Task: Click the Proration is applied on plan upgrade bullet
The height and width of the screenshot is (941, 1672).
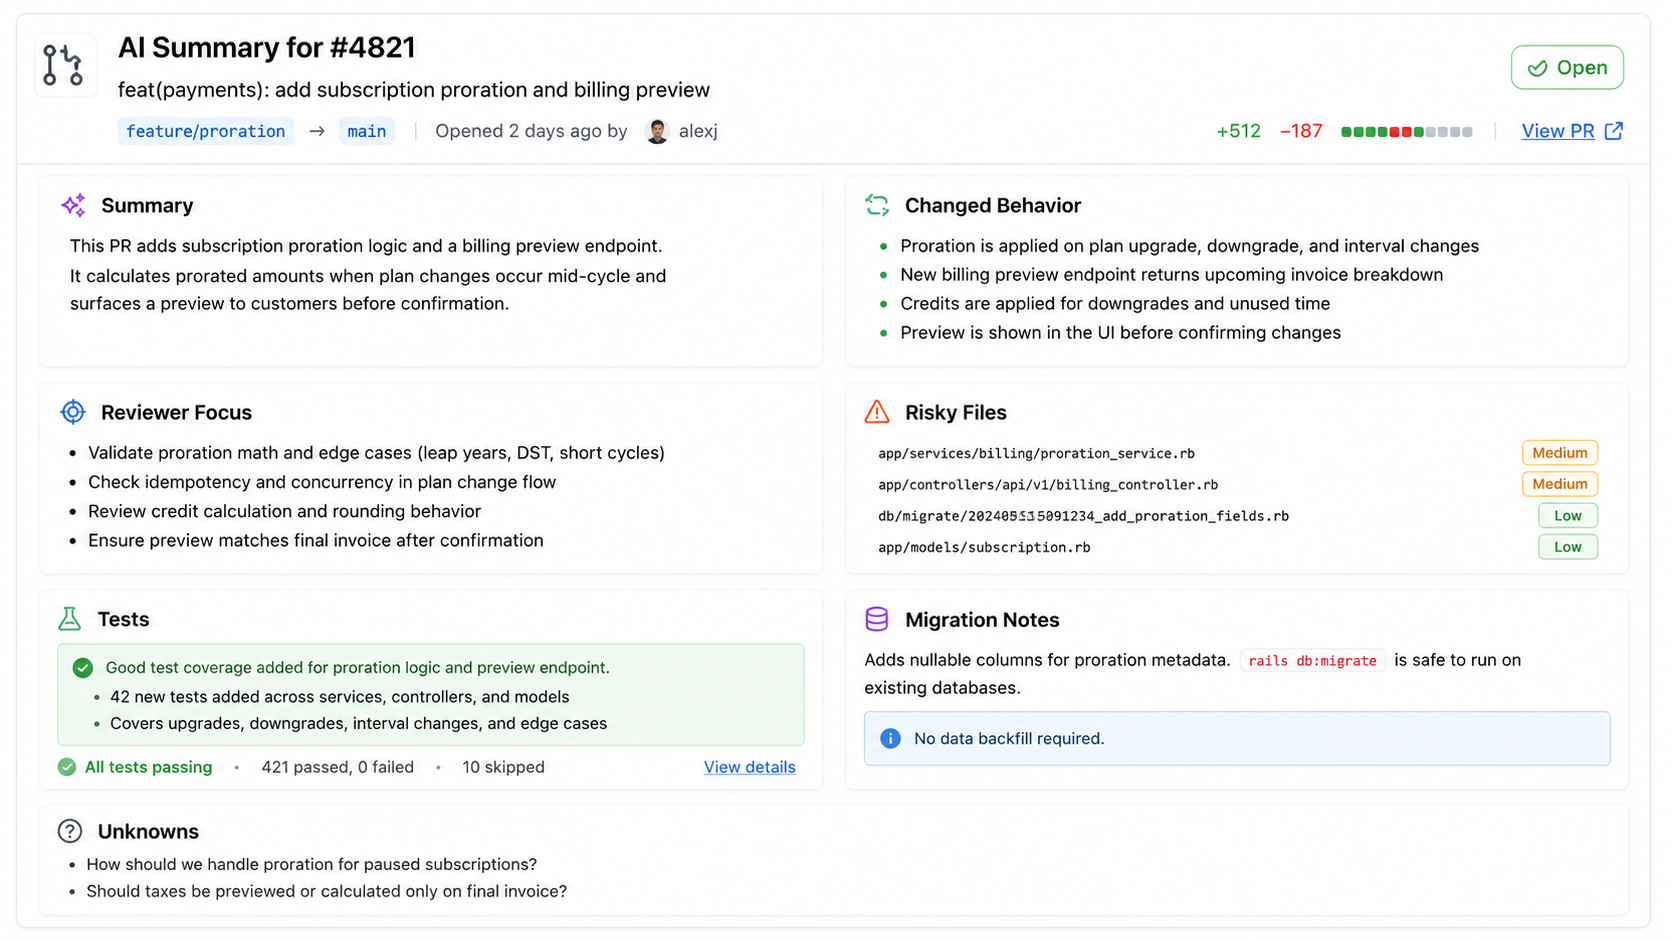Action: [x=1189, y=246]
